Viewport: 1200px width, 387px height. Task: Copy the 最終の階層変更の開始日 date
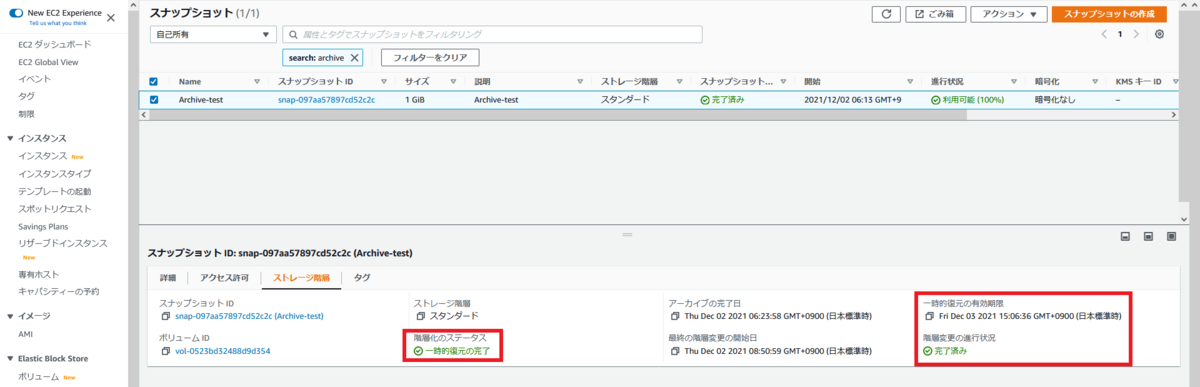[675, 351]
